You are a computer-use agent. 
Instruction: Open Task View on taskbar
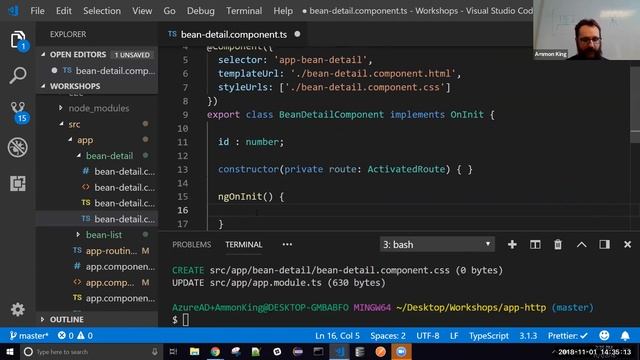(x=173, y=351)
